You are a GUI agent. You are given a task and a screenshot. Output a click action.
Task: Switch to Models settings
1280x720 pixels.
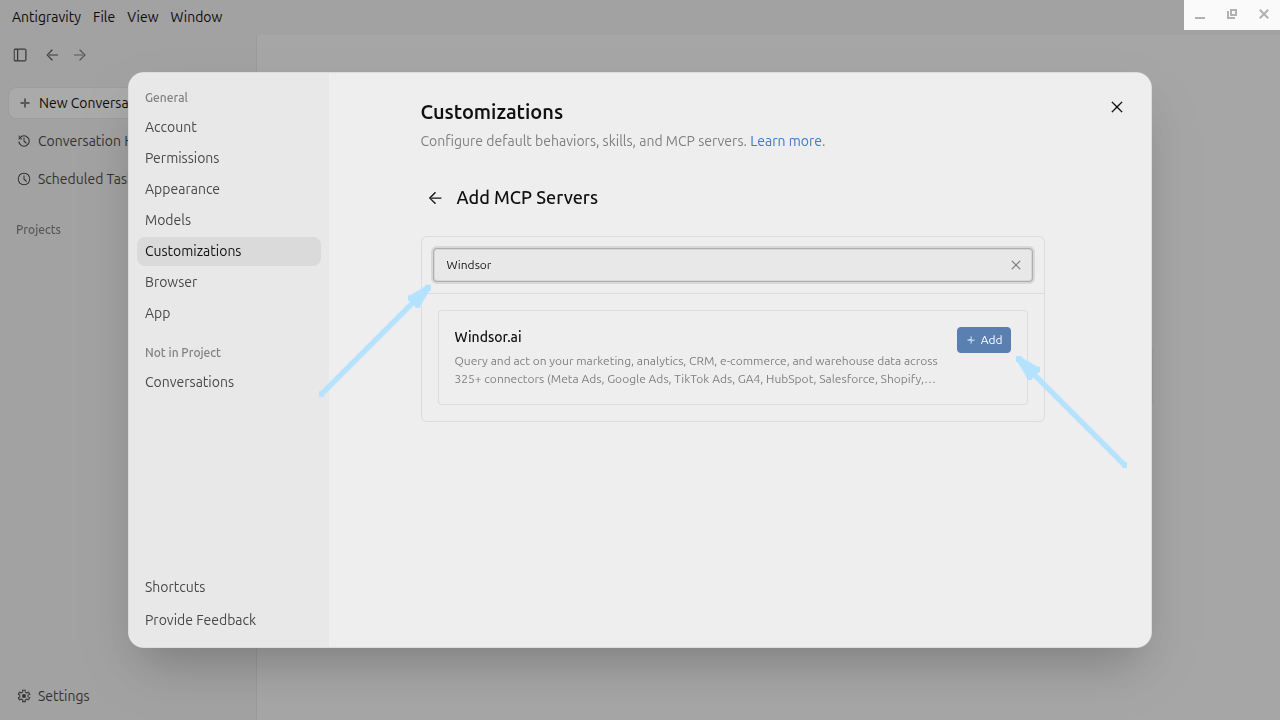[x=229, y=220]
